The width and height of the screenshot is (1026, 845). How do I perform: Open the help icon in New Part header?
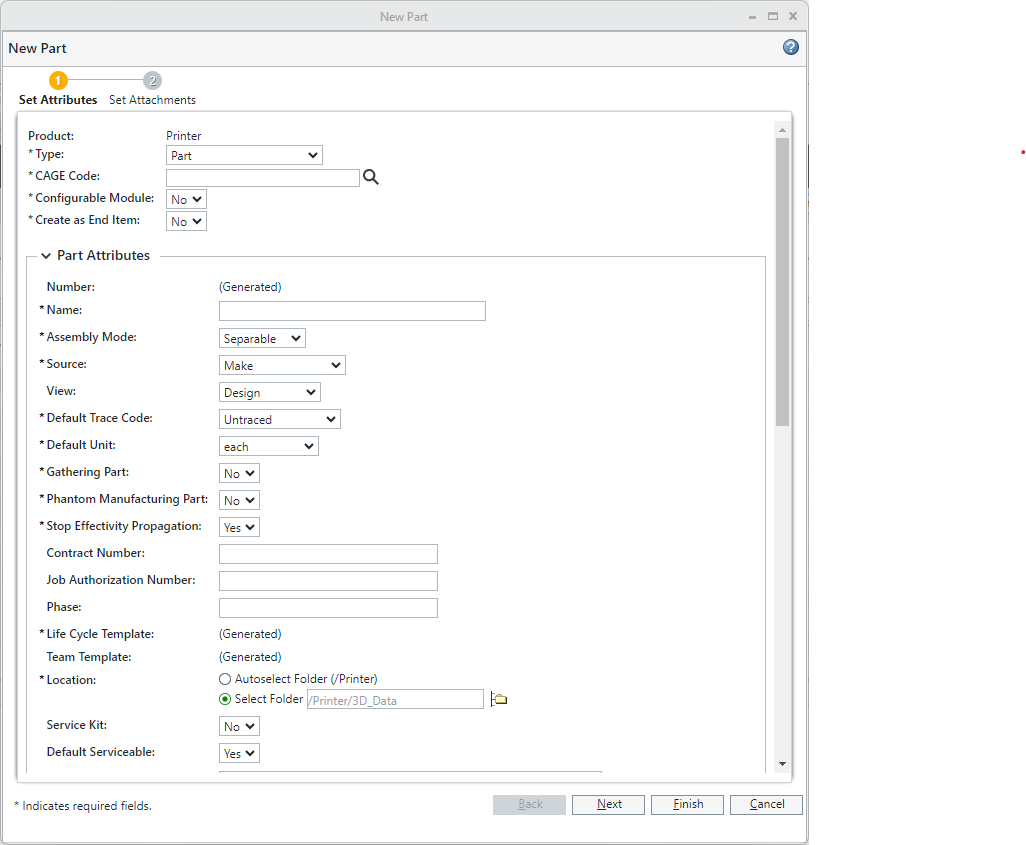pyautogui.click(x=790, y=47)
